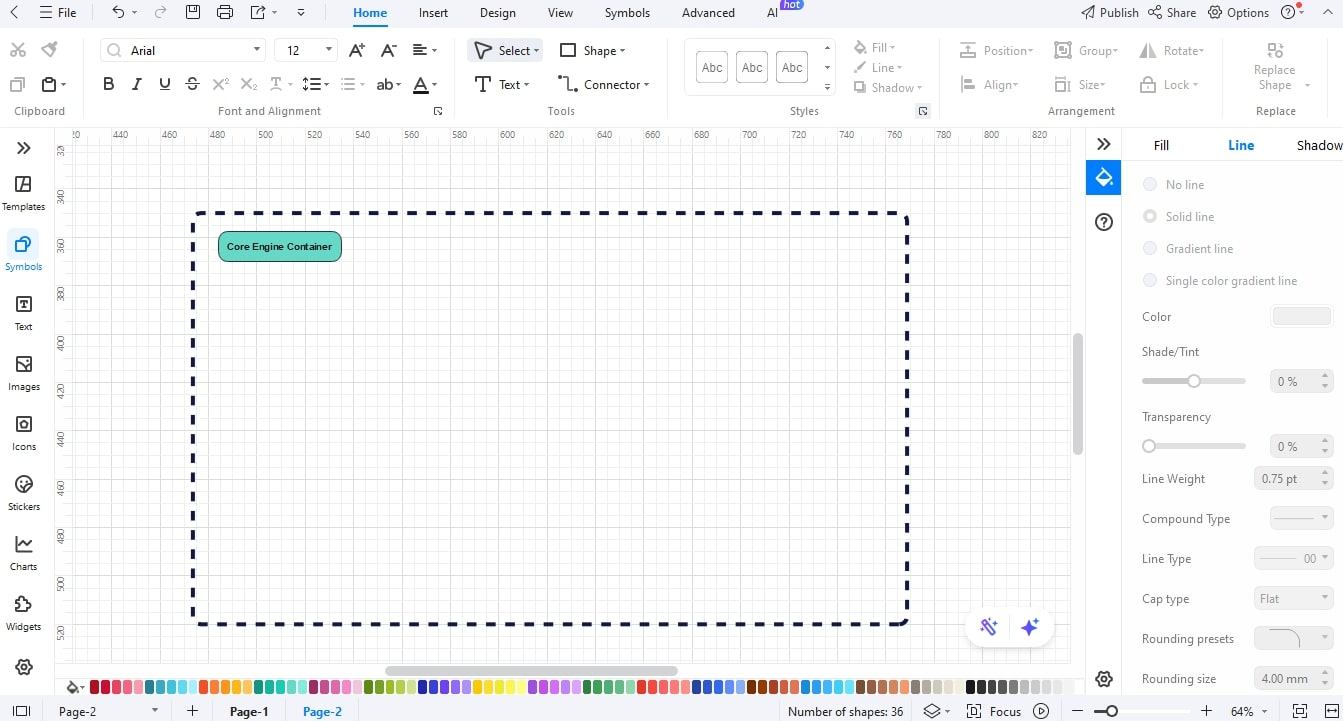Click the Copy icon in Clipboard

[x=17, y=85]
